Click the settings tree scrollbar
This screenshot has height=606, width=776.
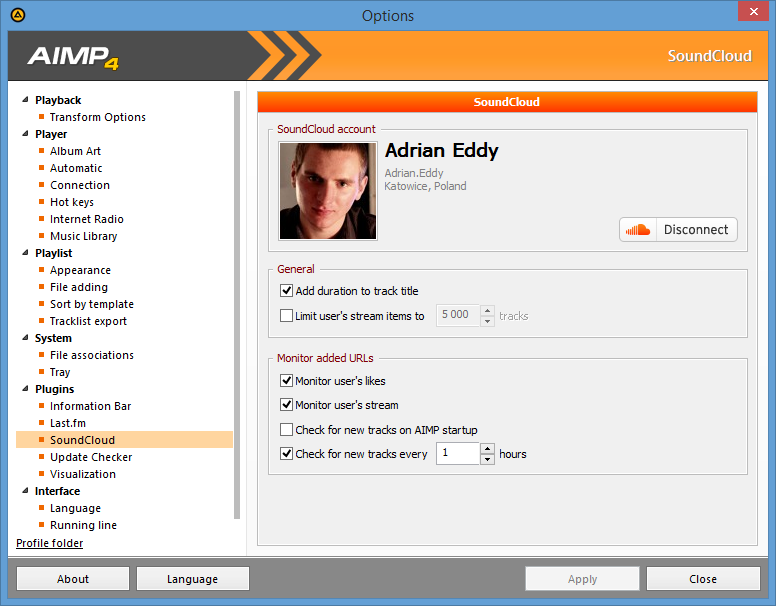click(x=237, y=304)
